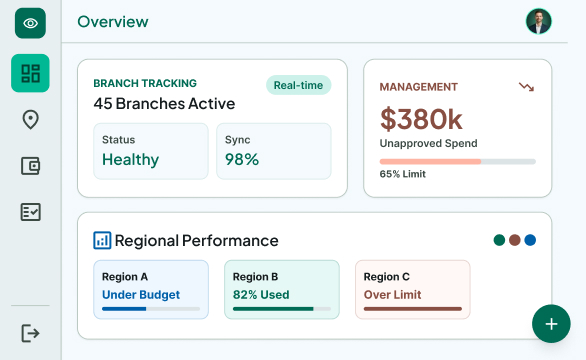This screenshot has width=586, height=360.
Task: Click the Under Budget text
Action: click(141, 295)
